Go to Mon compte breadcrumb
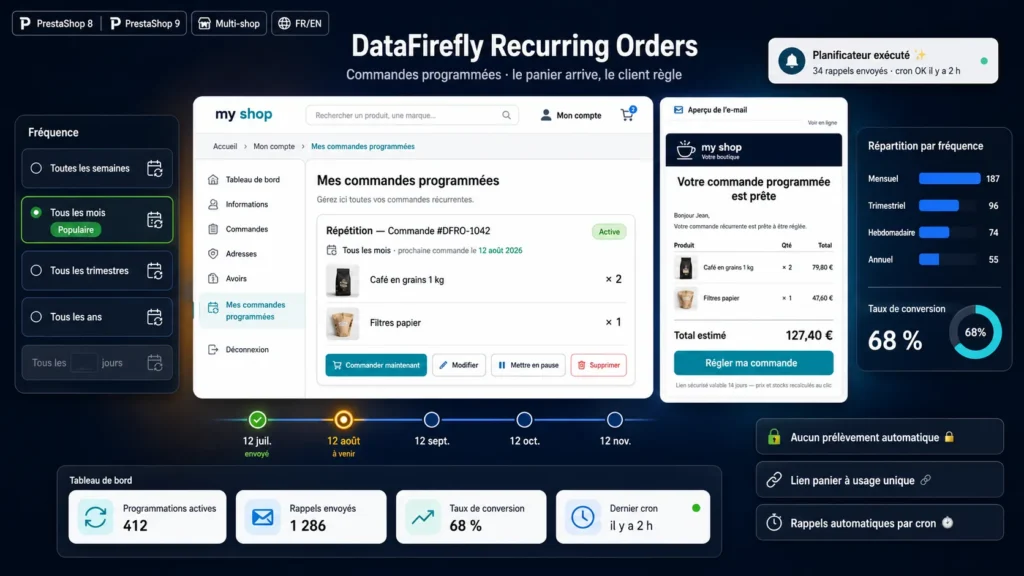Viewport: 1024px width, 576px height. click(274, 146)
